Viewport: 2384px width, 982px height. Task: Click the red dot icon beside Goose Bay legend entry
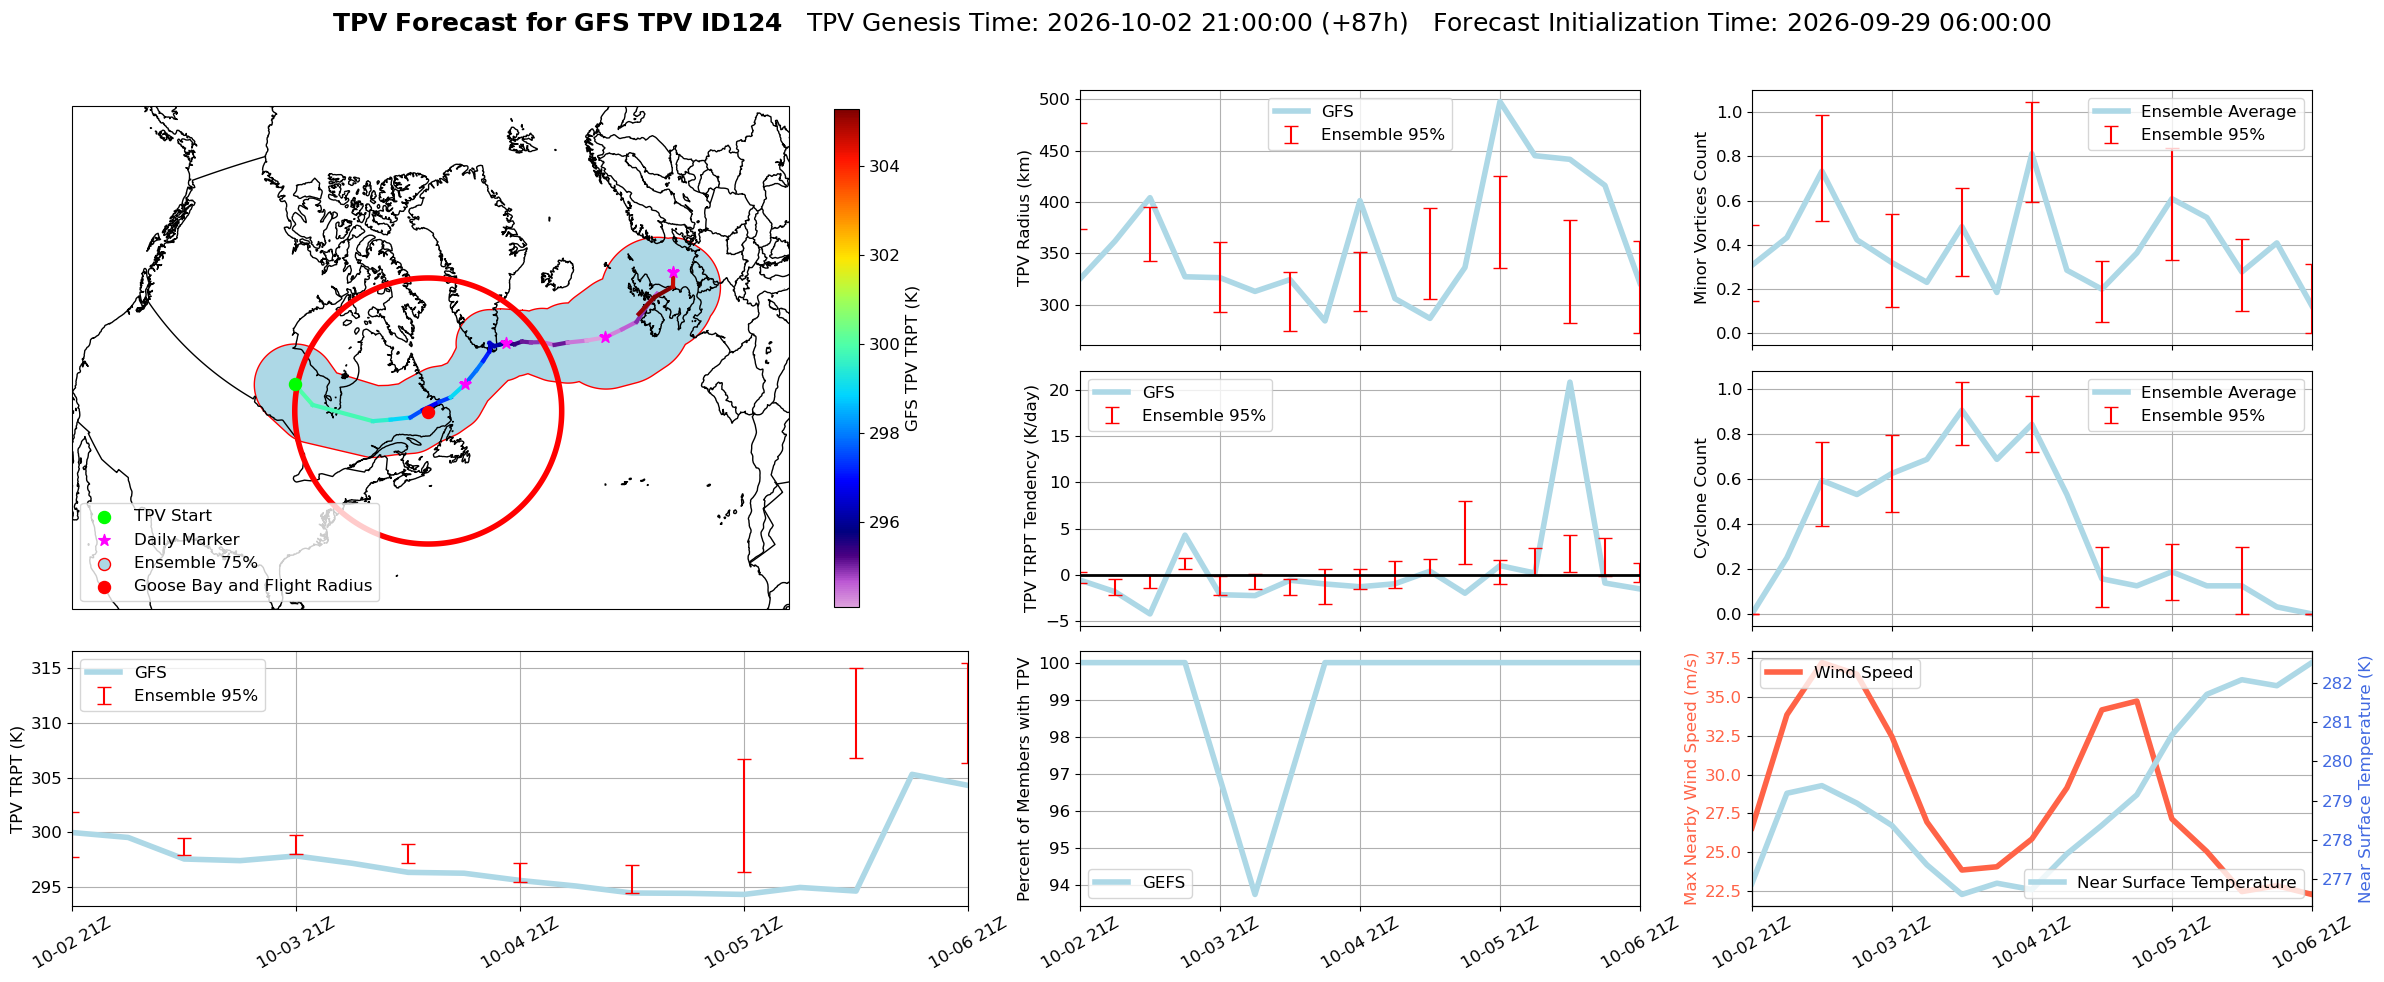pos(104,587)
